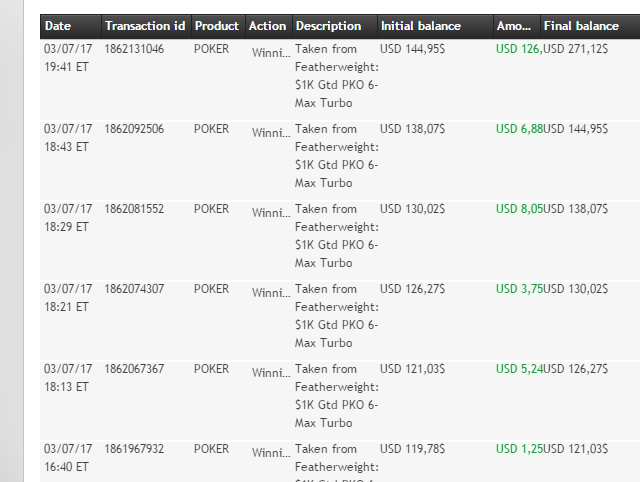Click the 03/07/17 18:21 ET date cell
This screenshot has width=643, height=482.
[68, 298]
